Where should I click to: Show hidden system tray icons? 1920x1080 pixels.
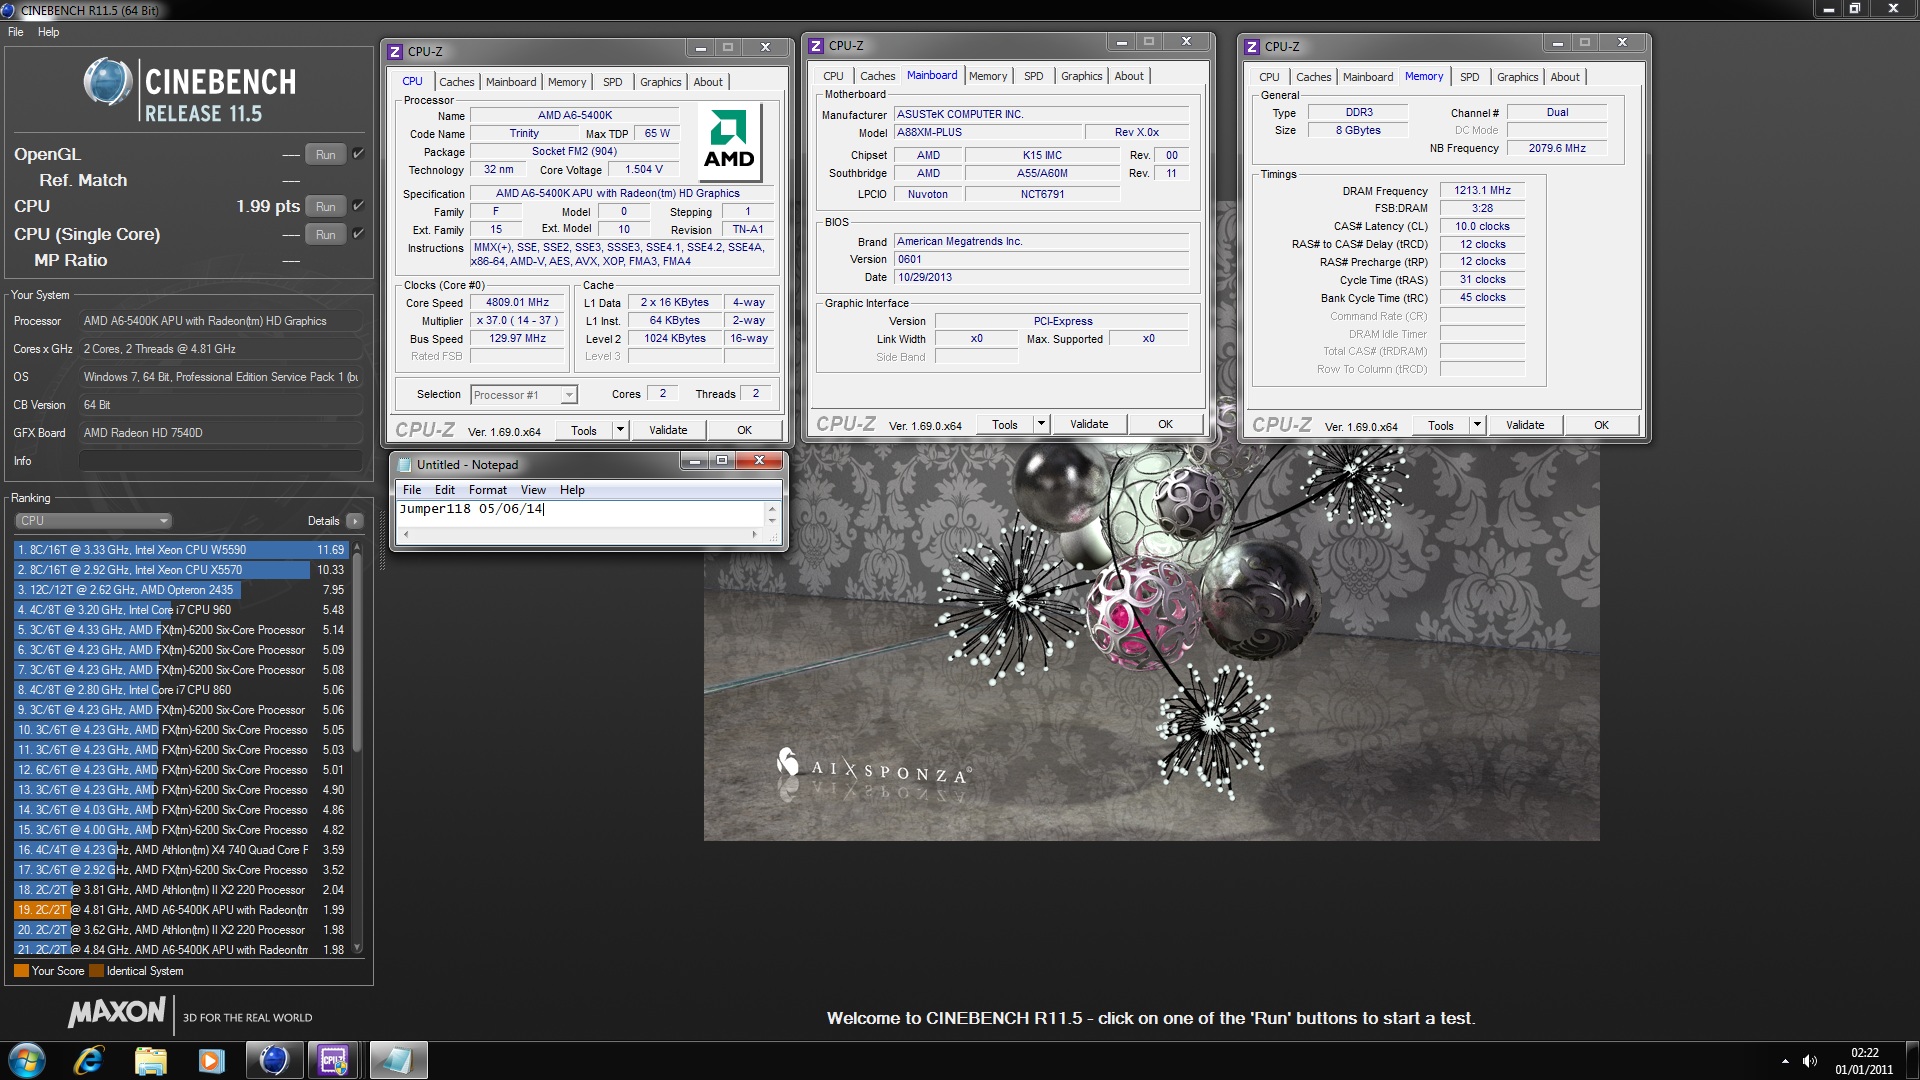[x=1785, y=1061]
